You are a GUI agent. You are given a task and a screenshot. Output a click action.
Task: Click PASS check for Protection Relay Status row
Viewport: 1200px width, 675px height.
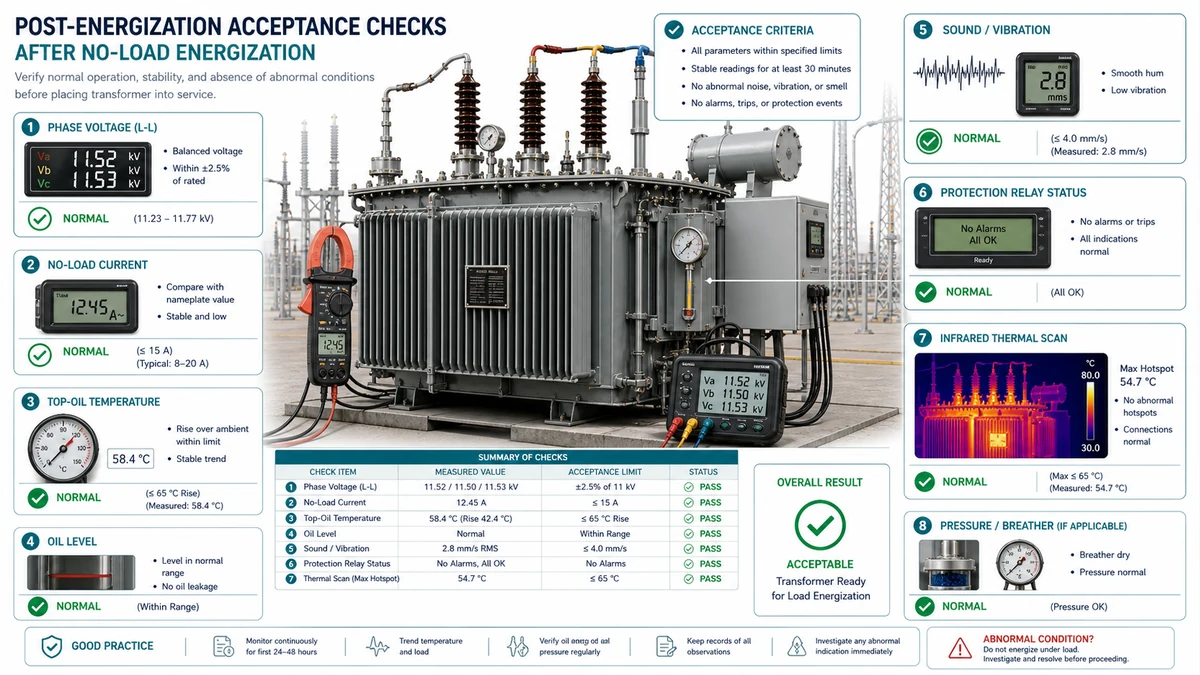click(x=688, y=564)
